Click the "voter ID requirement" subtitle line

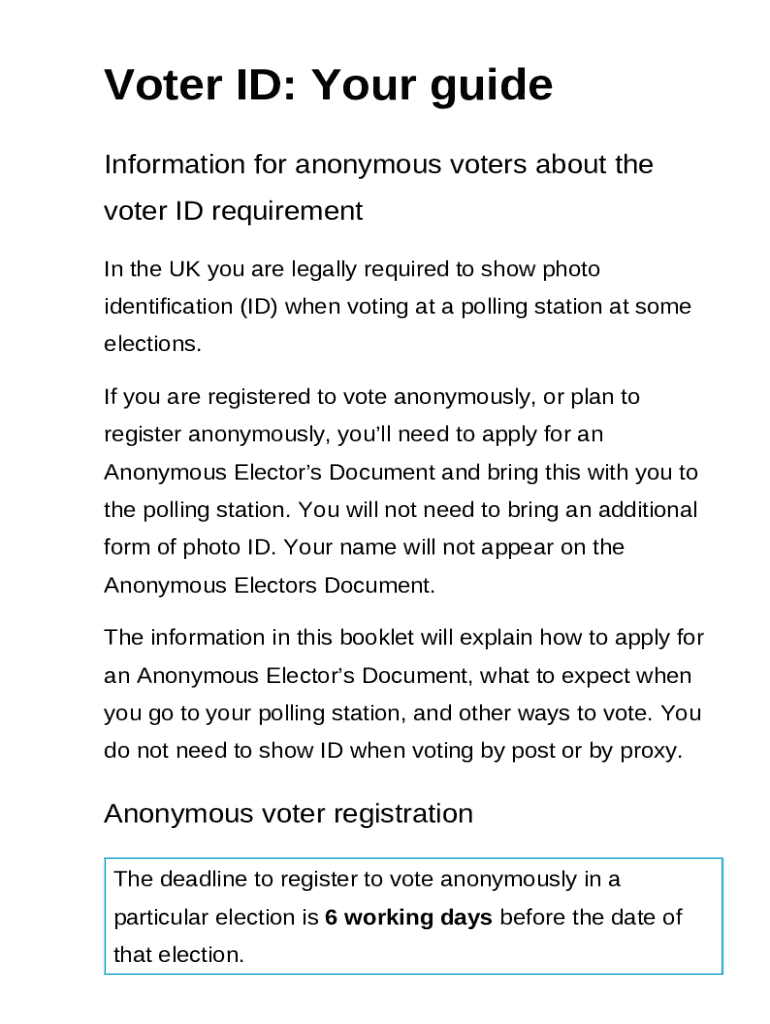233,211
